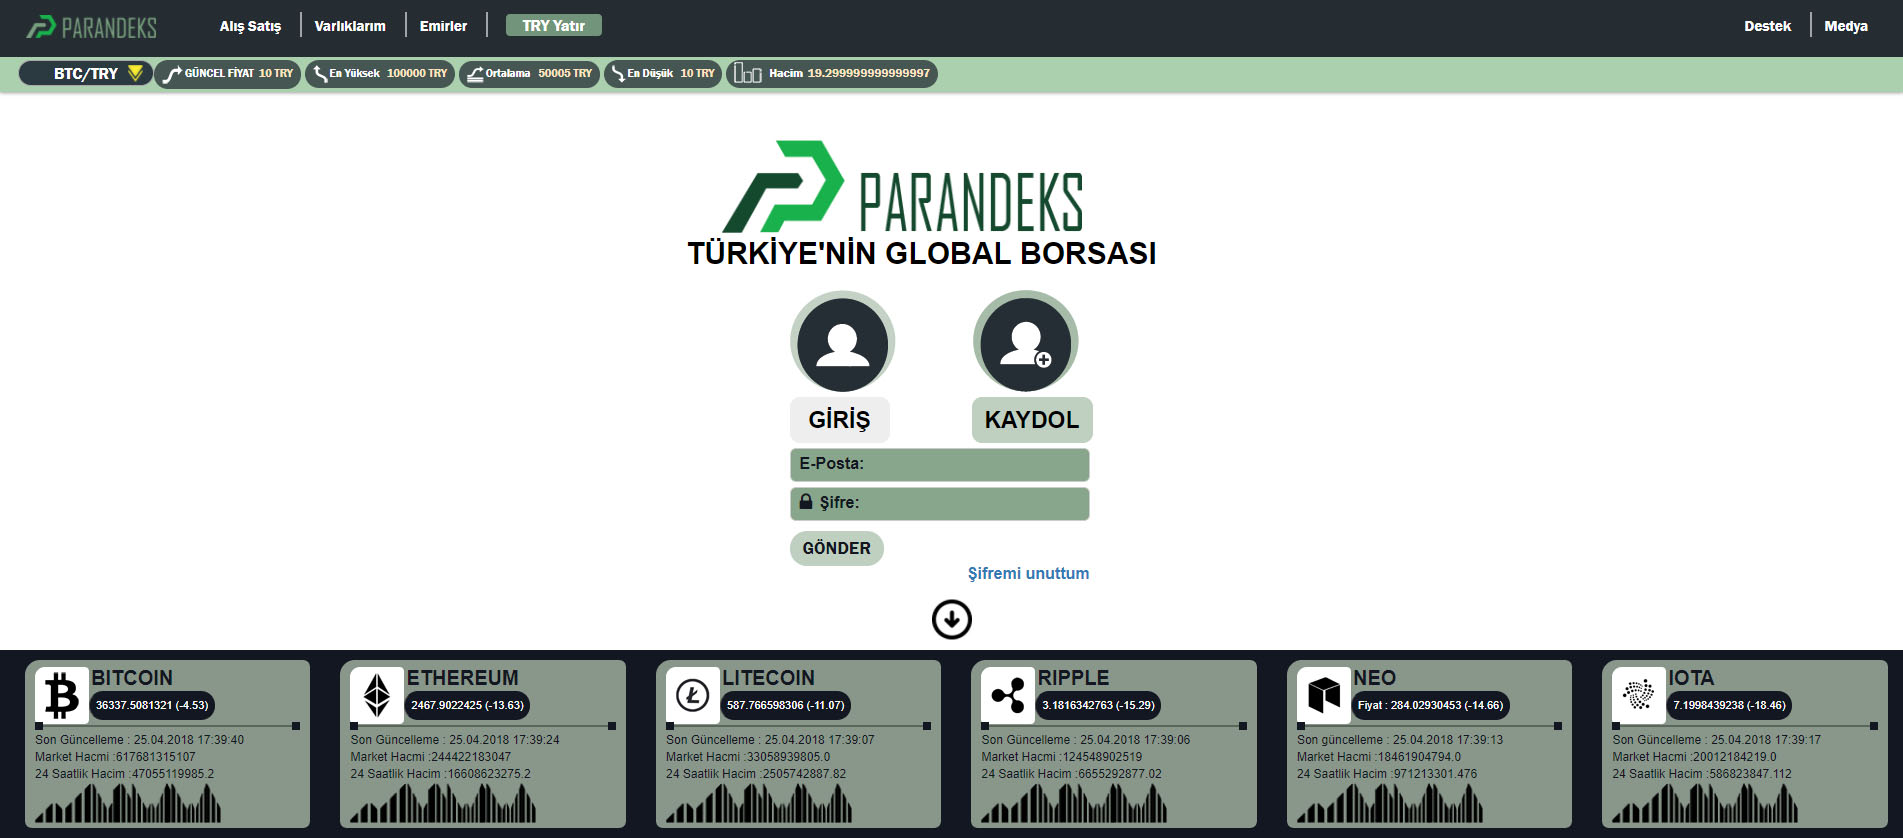Image resolution: width=1903 pixels, height=838 pixels.
Task: Click the LITECOIN card title
Action: (769, 678)
